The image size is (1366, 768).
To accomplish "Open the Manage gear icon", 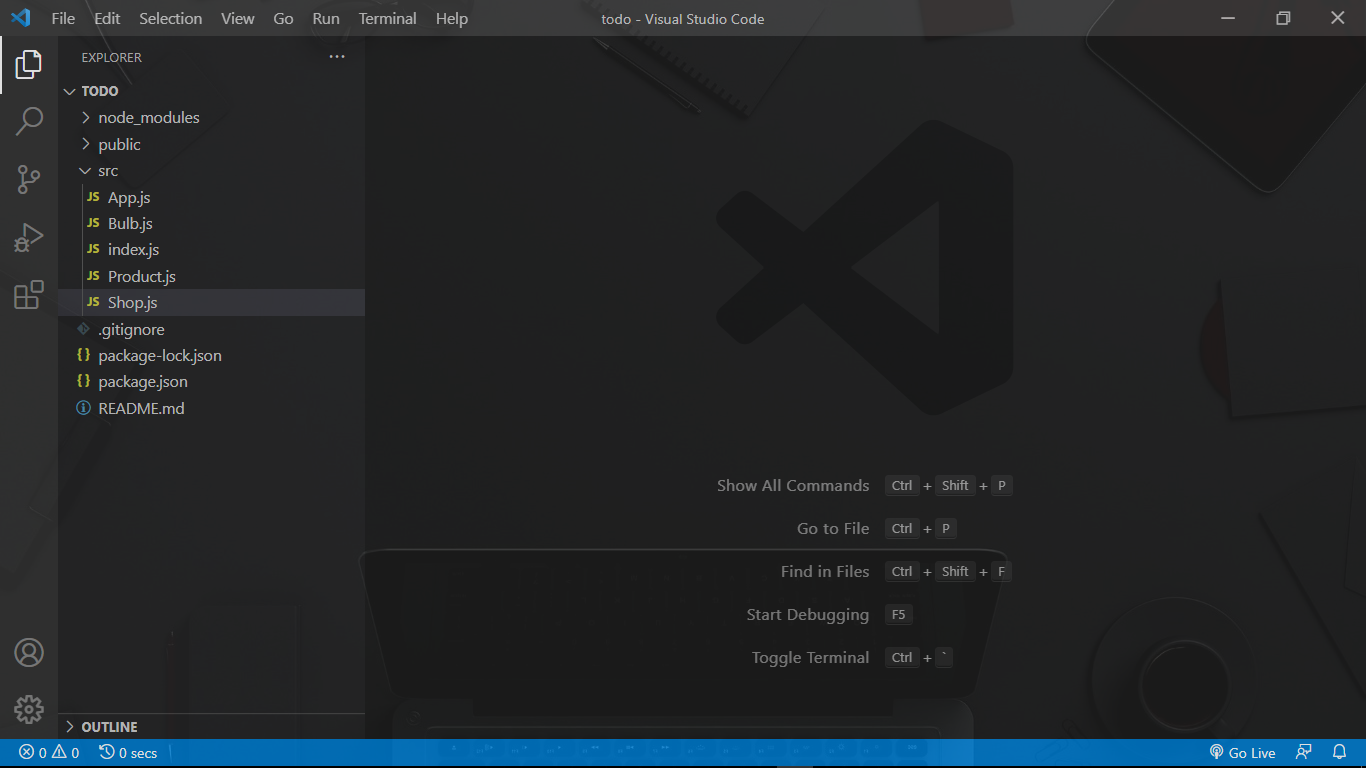I will click(x=29, y=710).
